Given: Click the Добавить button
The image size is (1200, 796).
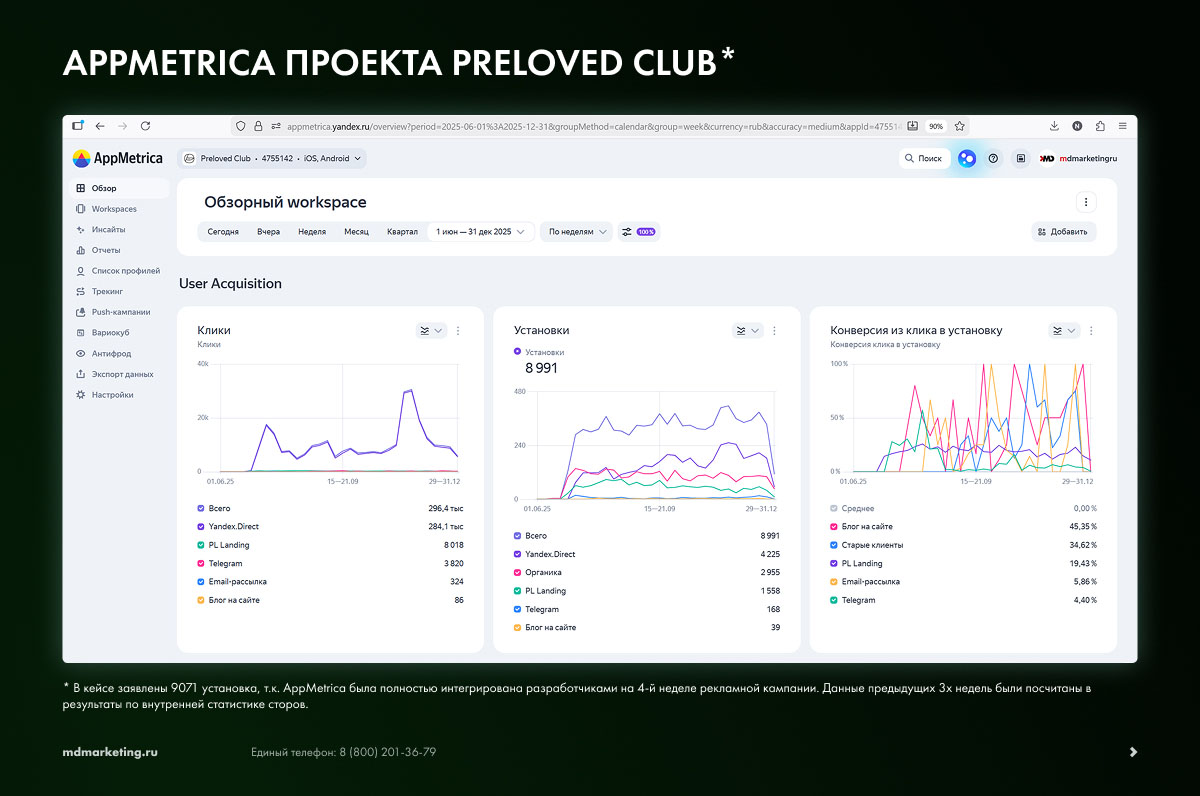Looking at the screenshot, I should (1064, 232).
